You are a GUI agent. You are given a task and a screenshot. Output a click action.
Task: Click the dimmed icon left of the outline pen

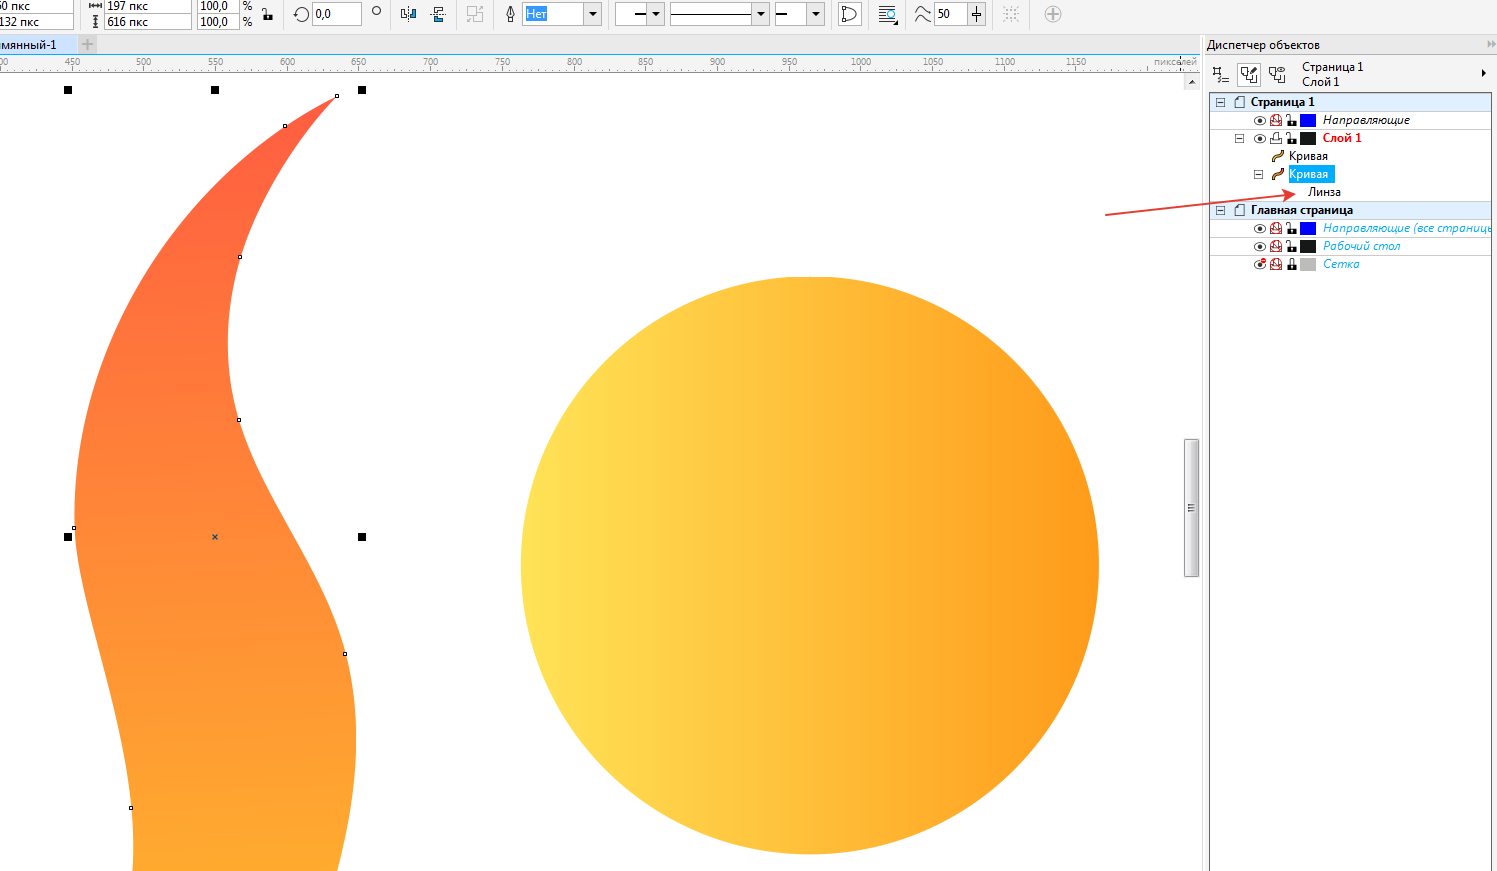[x=475, y=14]
